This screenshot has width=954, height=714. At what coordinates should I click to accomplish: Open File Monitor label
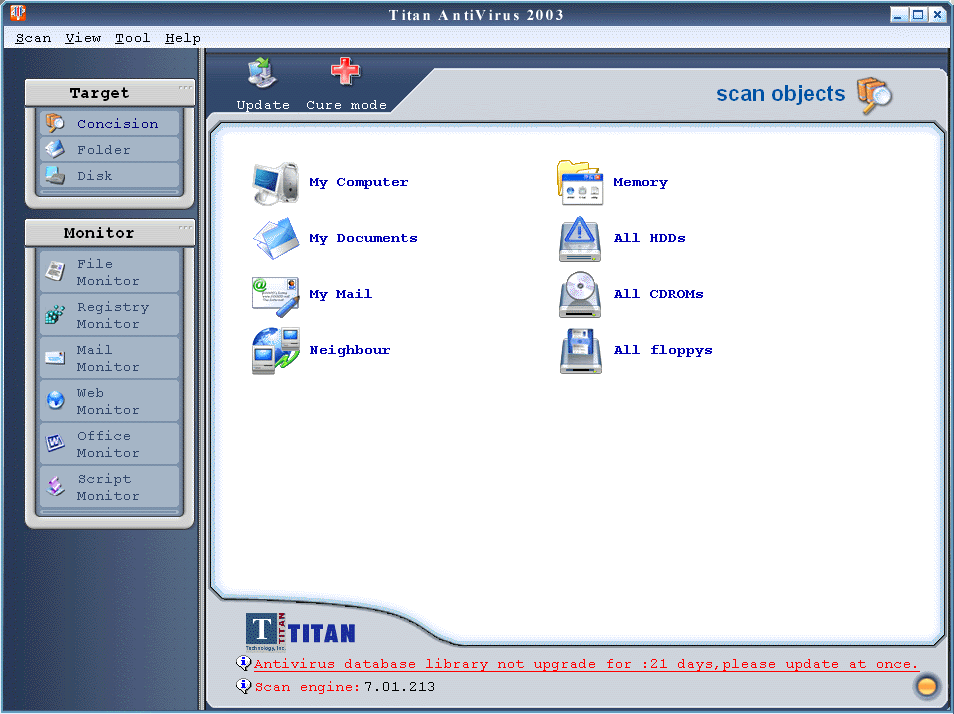pyautogui.click(x=108, y=272)
